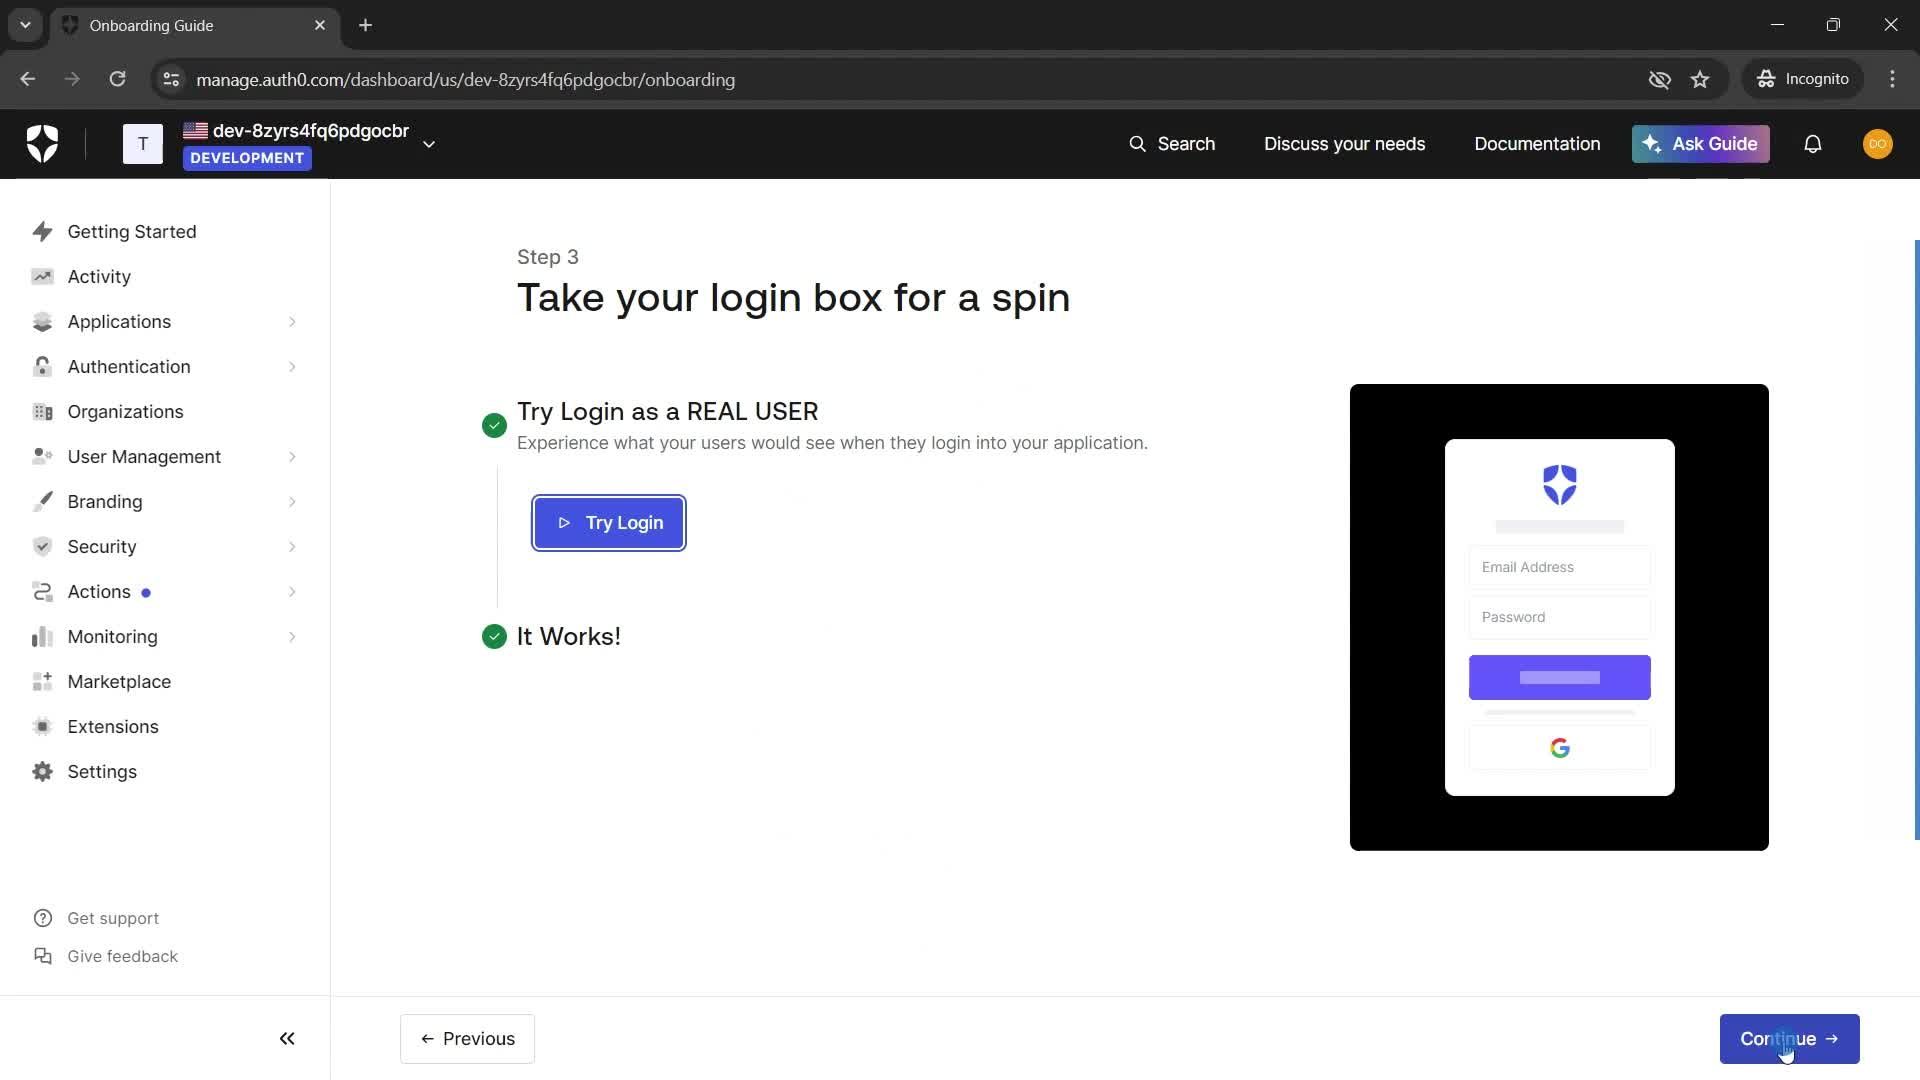The height and width of the screenshot is (1080, 1920).
Task: Bookmark this page with star icon
Action: click(x=1700, y=79)
